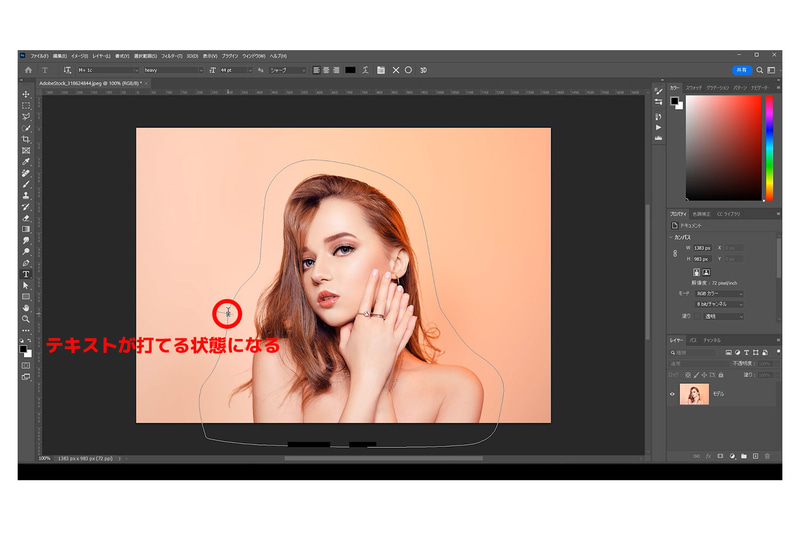Image resolution: width=800 pixels, height=533 pixels.
Task: Cancel current text edits
Action: click(x=396, y=70)
